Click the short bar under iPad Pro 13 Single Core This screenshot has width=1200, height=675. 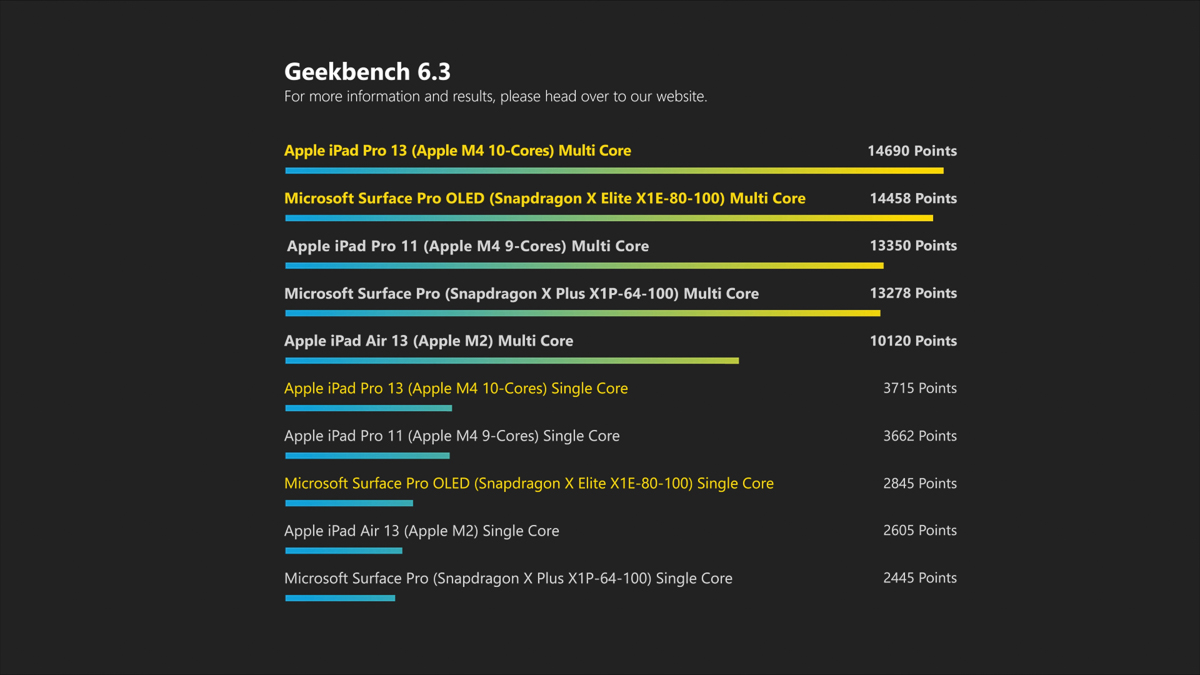point(368,408)
